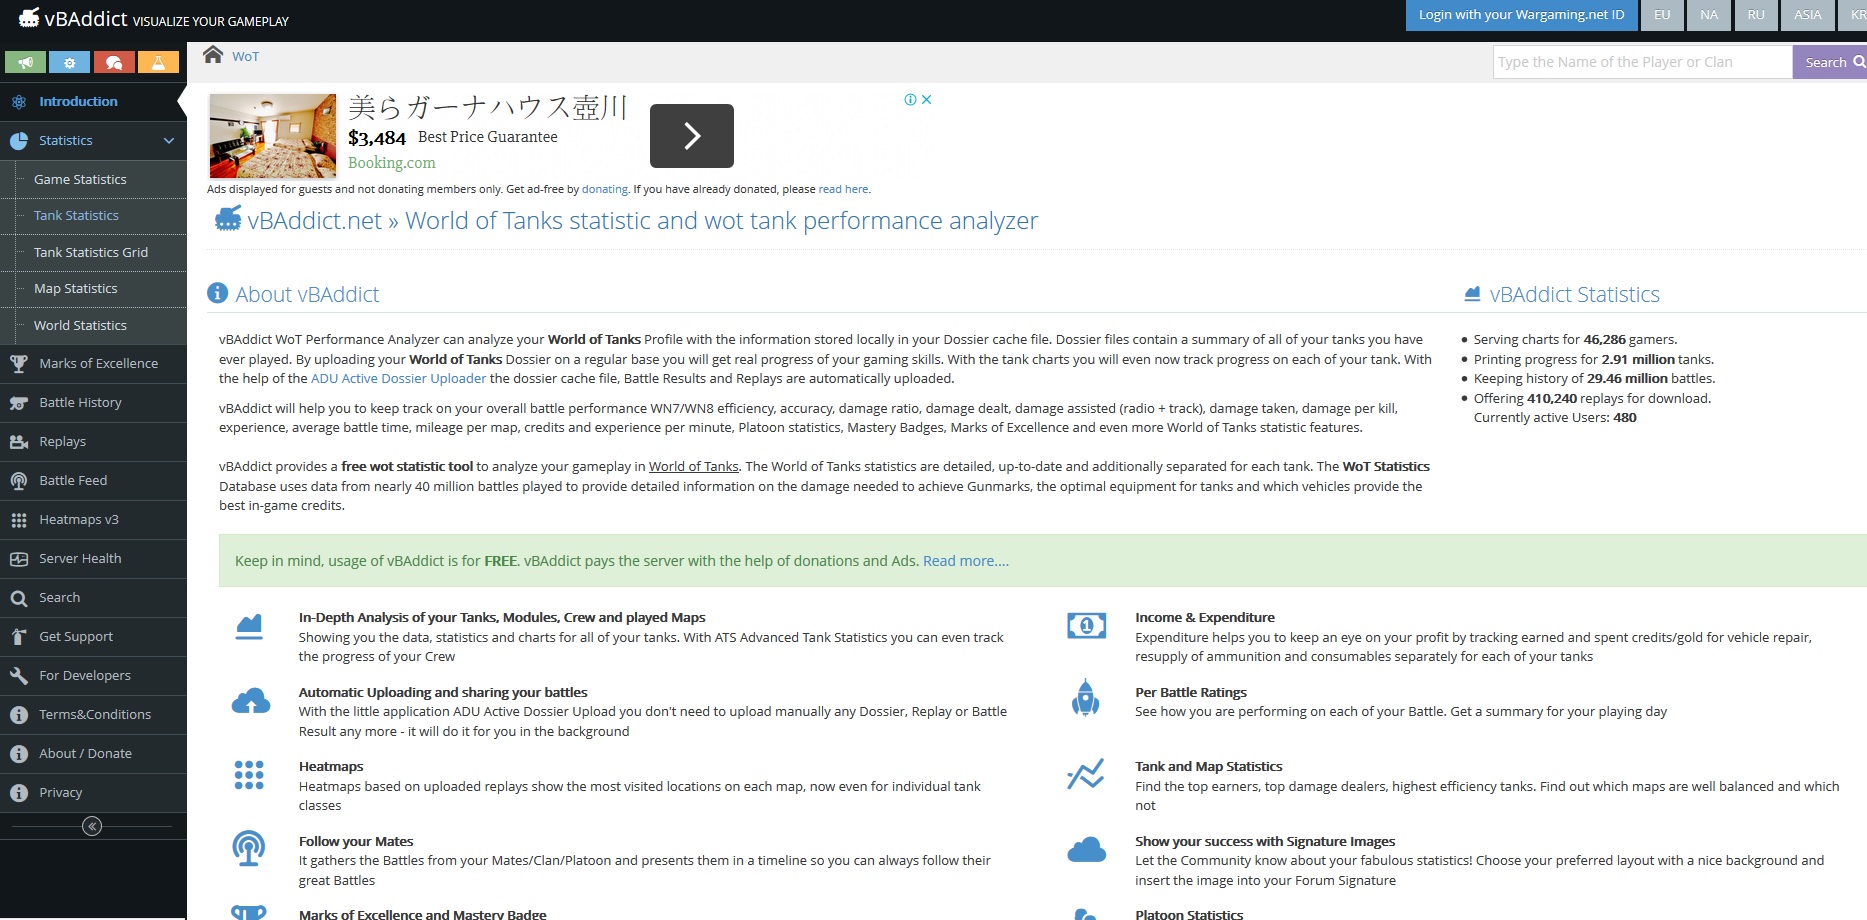1867x920 pixels.
Task: Expand the Marks of Excellence menu
Action: coord(98,364)
